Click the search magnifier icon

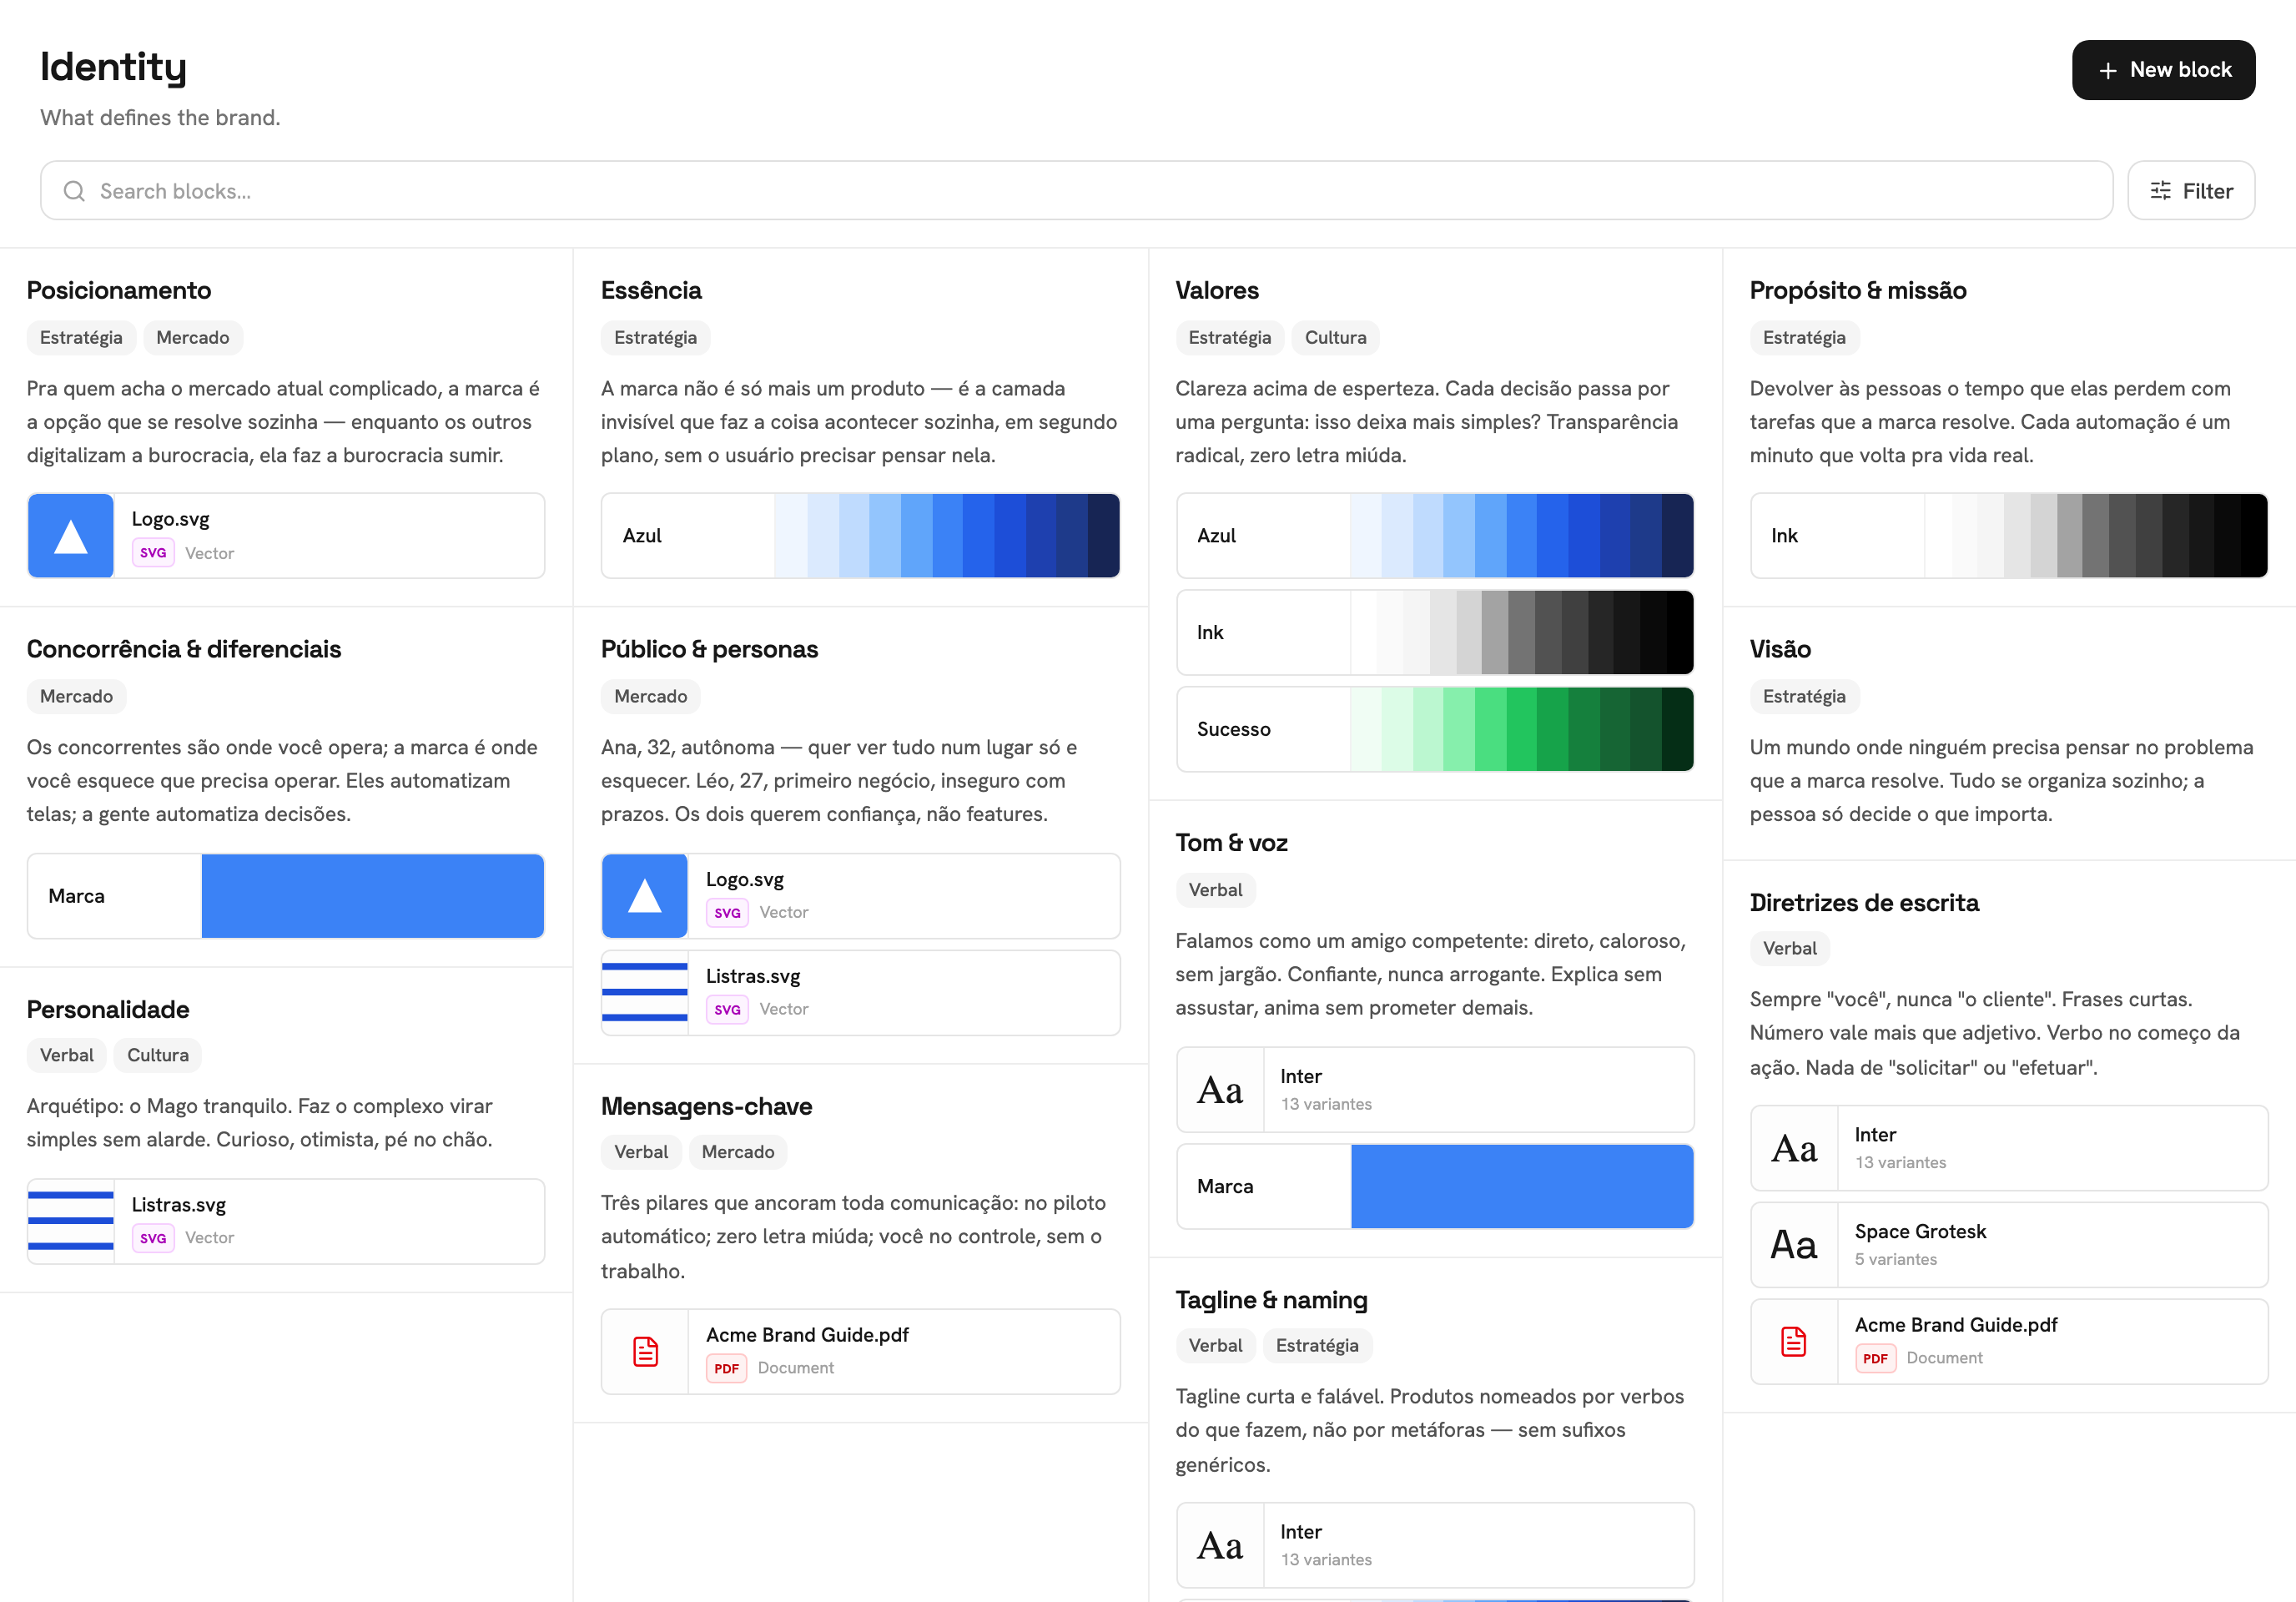click(x=74, y=191)
